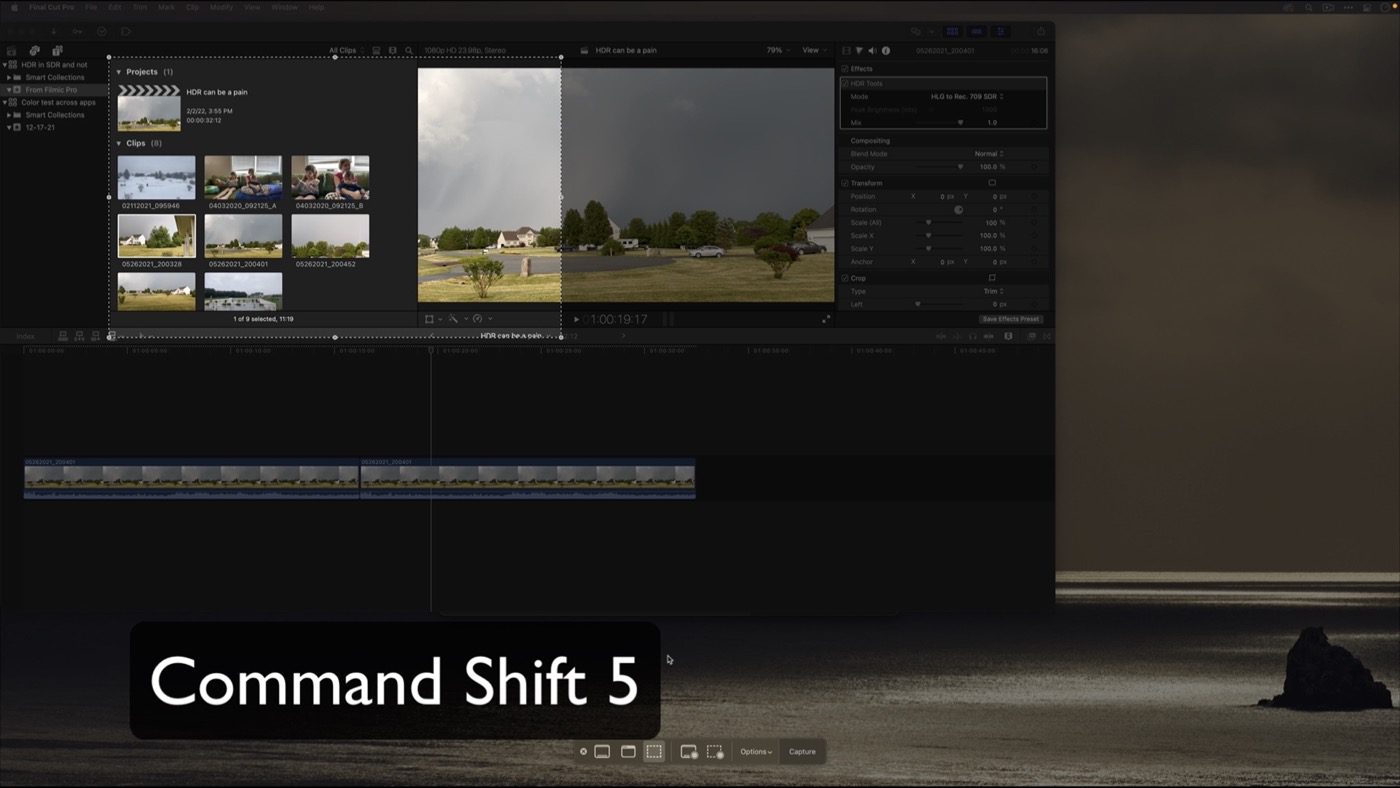Open the Audio inspector speaker icon
Image resolution: width=1400 pixels, height=788 pixels.
[x=872, y=50]
